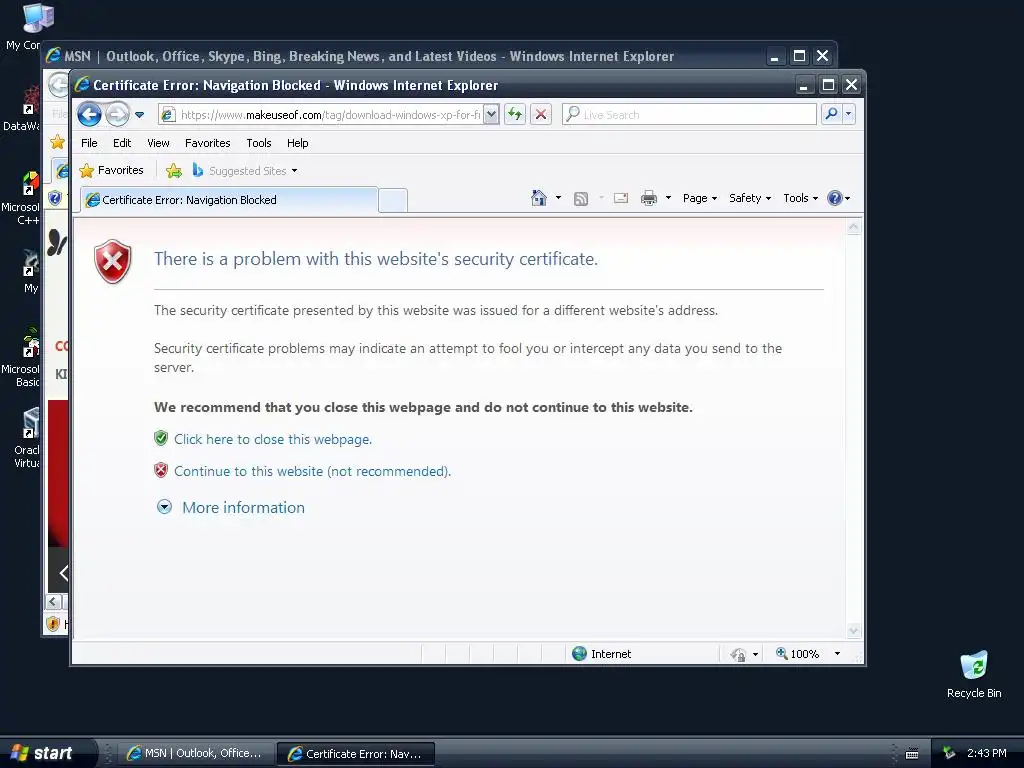1024x768 pixels.
Task: Click the green Refresh page icon
Action: (515, 115)
